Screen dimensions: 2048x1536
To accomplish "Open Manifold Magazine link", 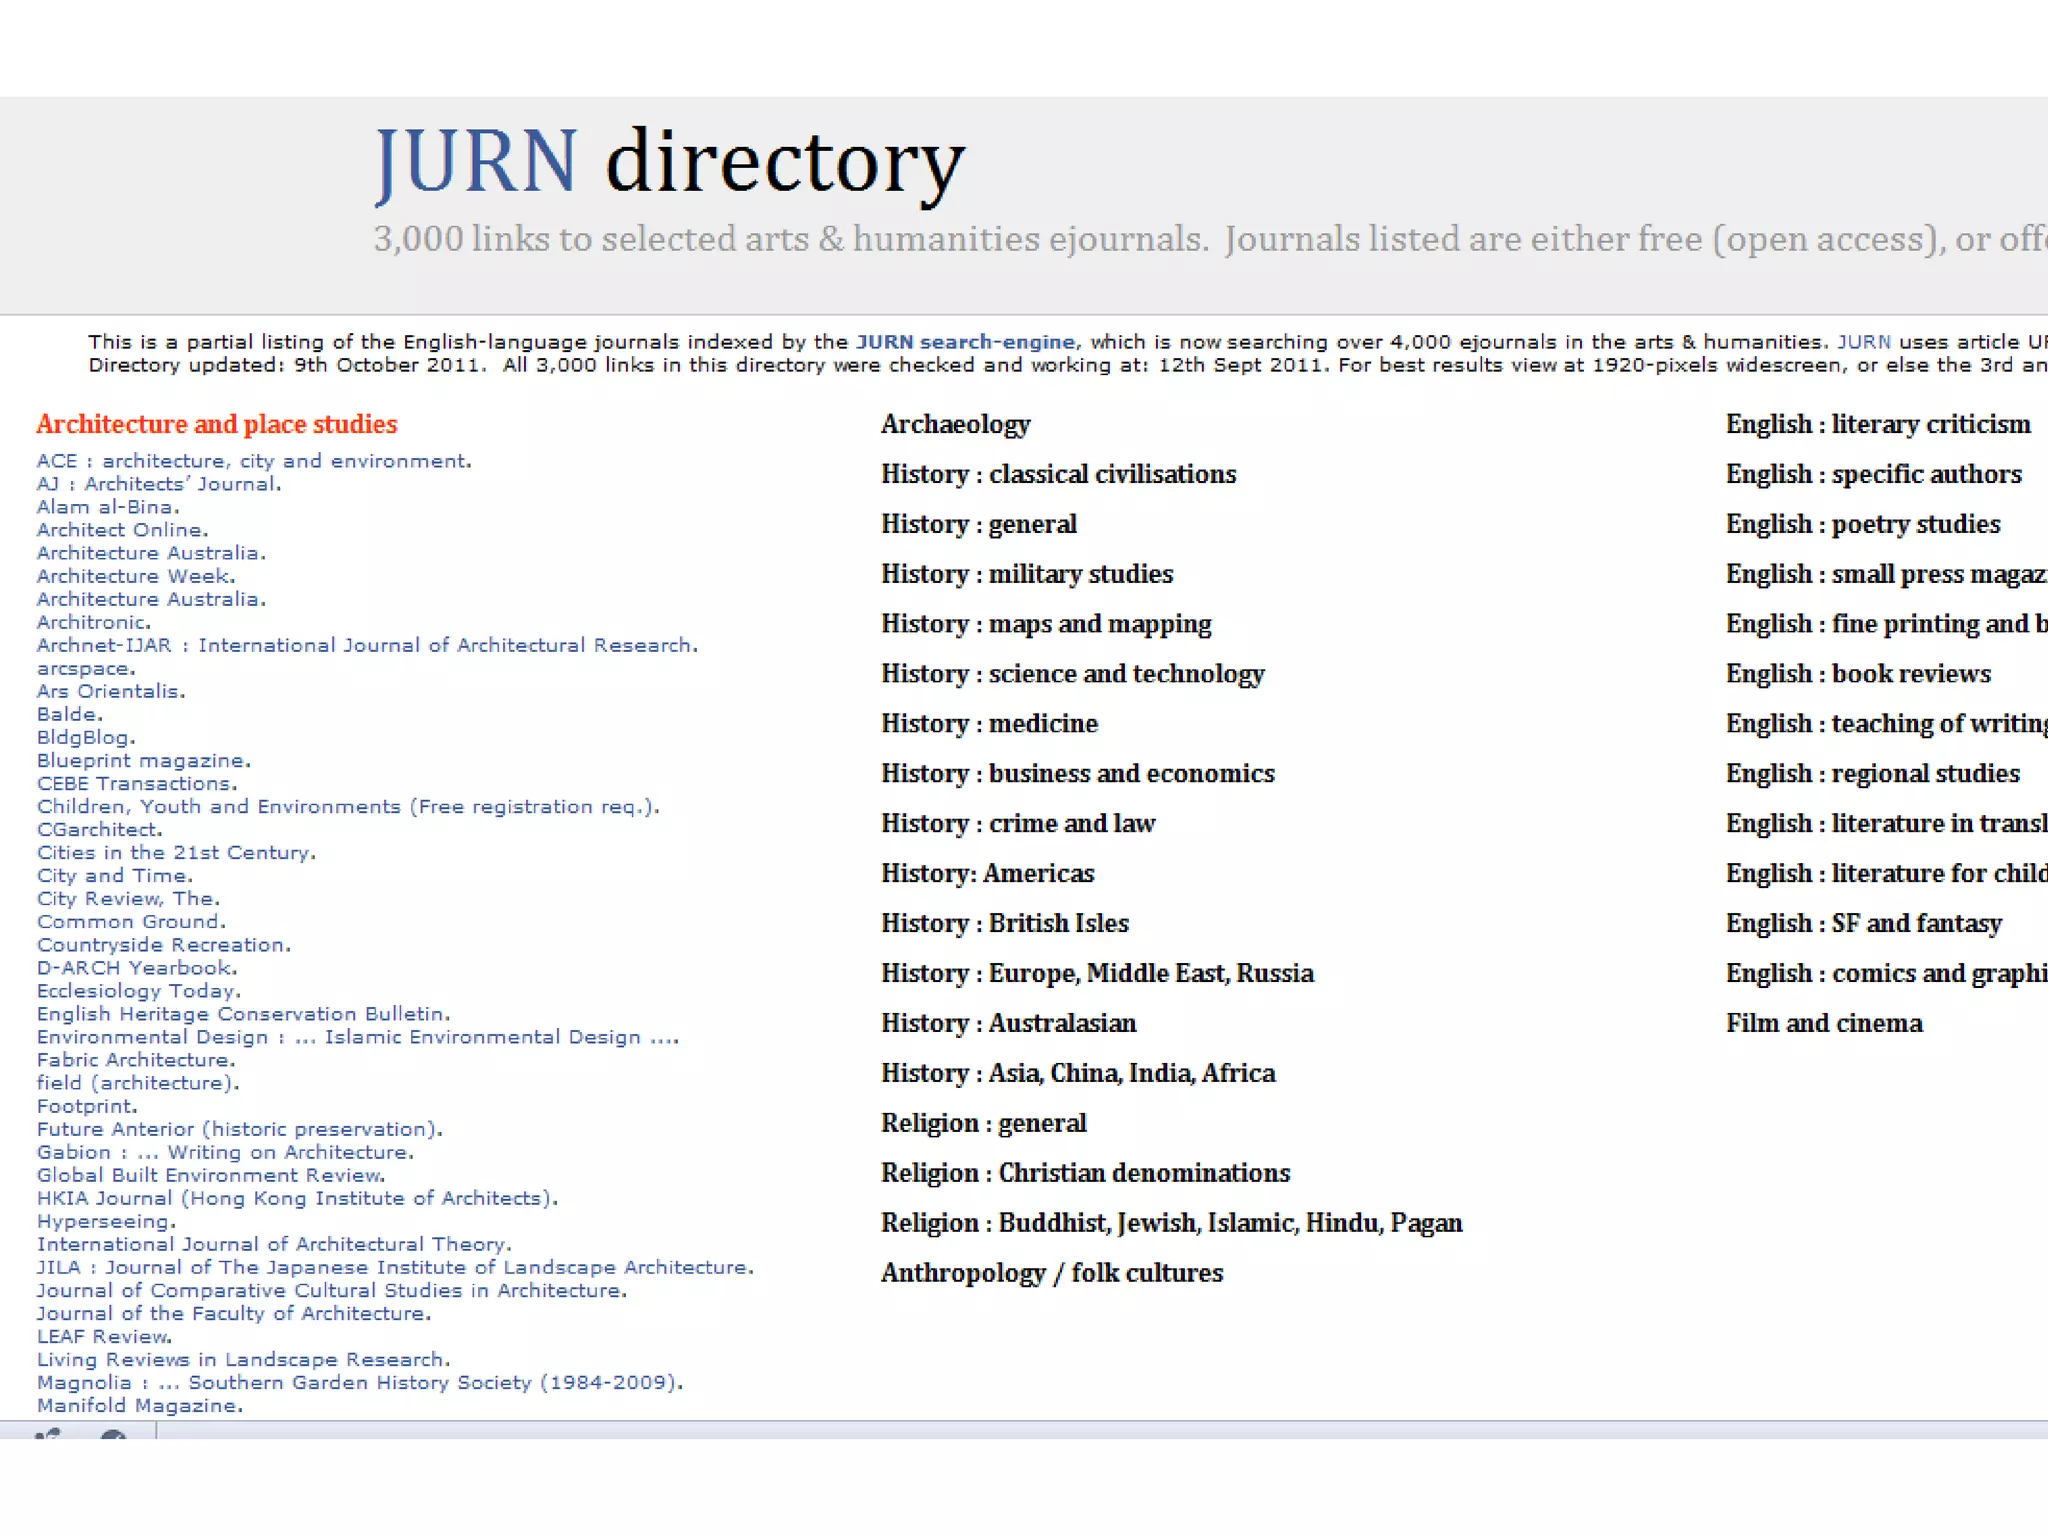I will pyautogui.click(x=139, y=1406).
